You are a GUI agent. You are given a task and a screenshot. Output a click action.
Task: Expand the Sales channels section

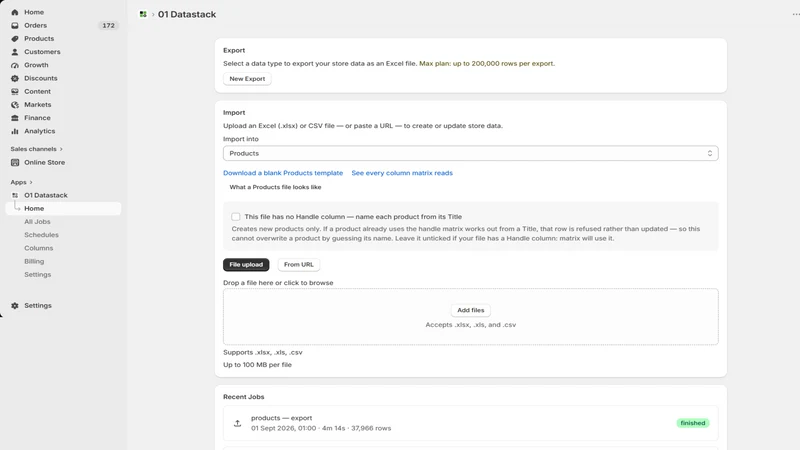[36, 149]
